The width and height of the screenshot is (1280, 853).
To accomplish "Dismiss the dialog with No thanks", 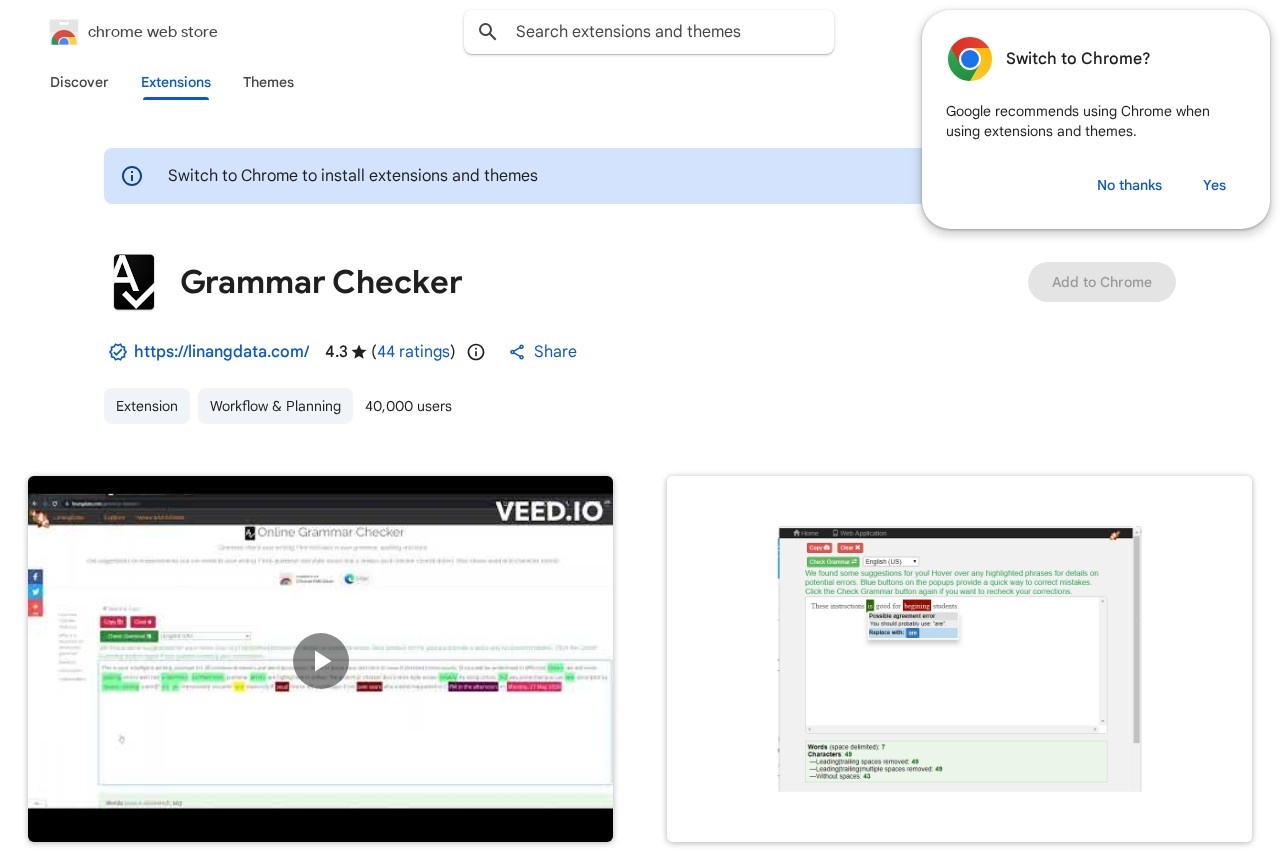I will 1129,185.
